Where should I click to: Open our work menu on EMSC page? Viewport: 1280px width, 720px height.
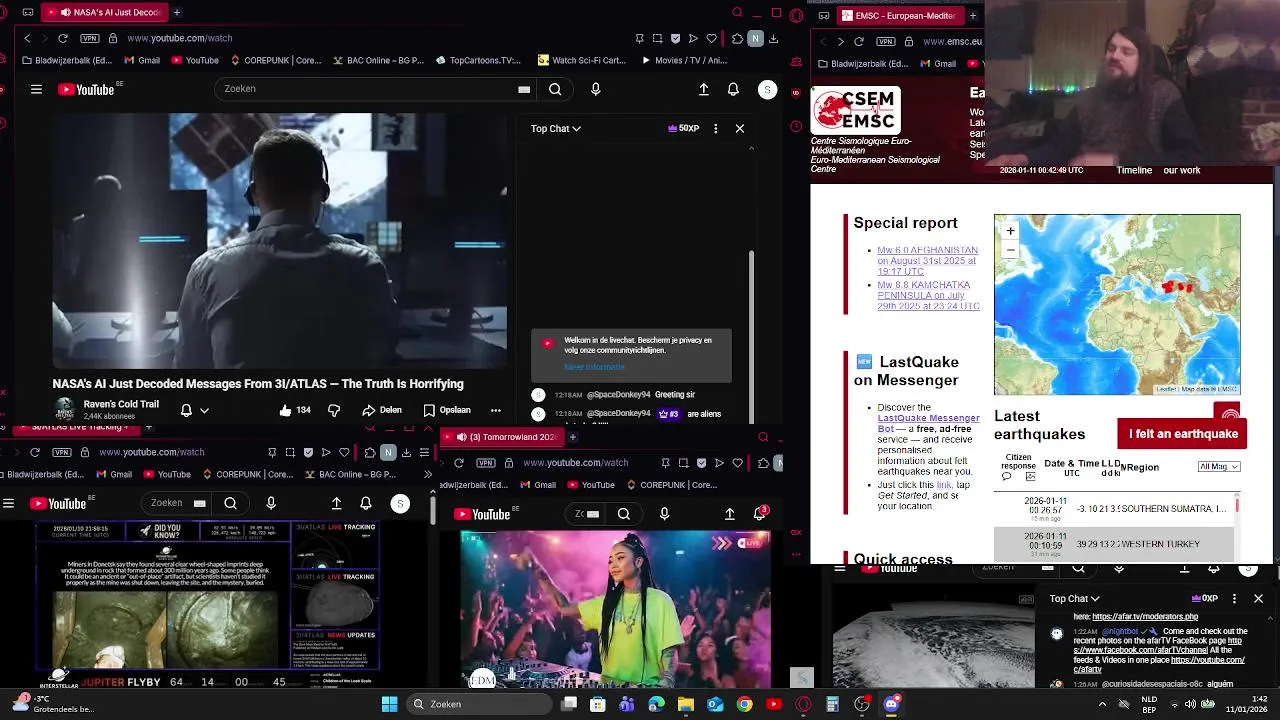point(1182,170)
